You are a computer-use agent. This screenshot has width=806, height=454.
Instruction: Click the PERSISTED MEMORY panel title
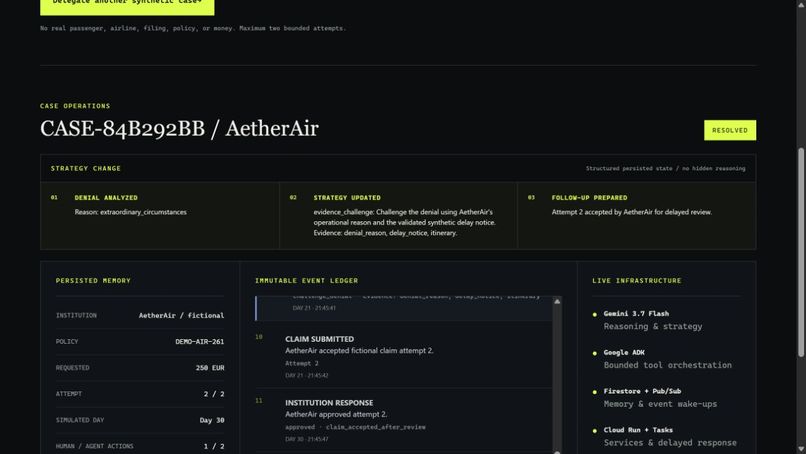93,280
